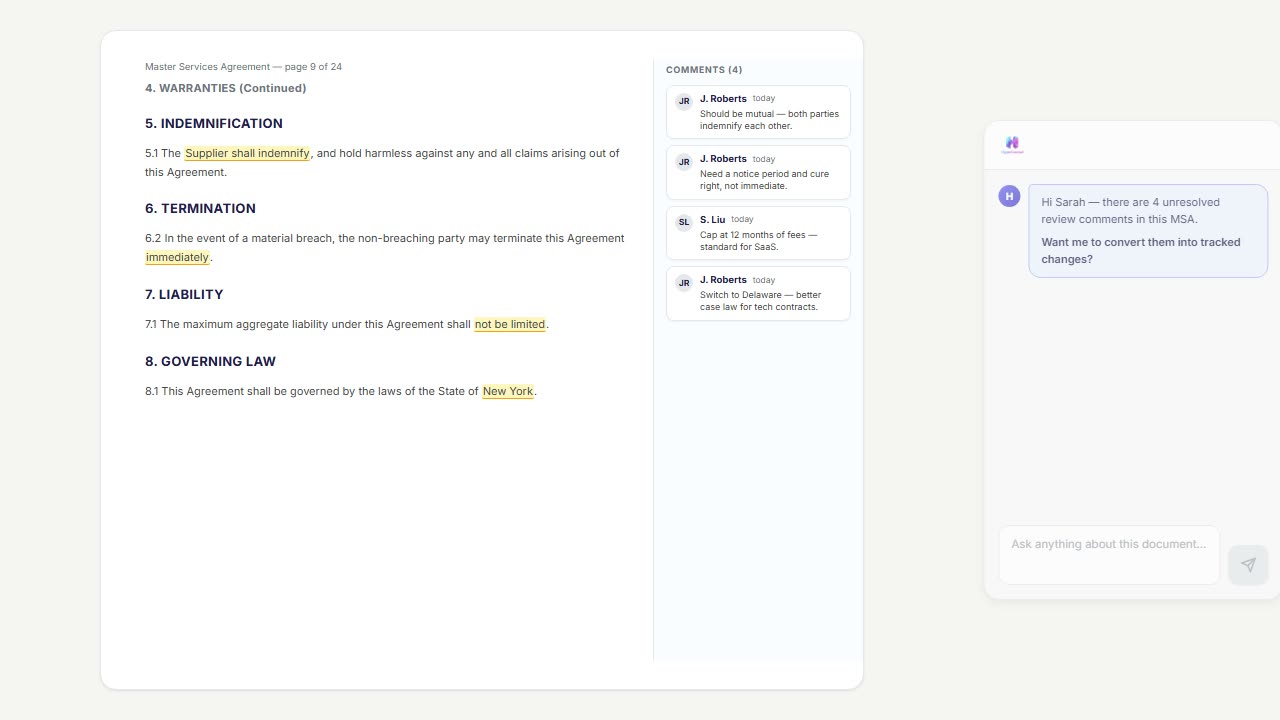Click the '8. GOVERNING LAW' section heading

[210, 362]
